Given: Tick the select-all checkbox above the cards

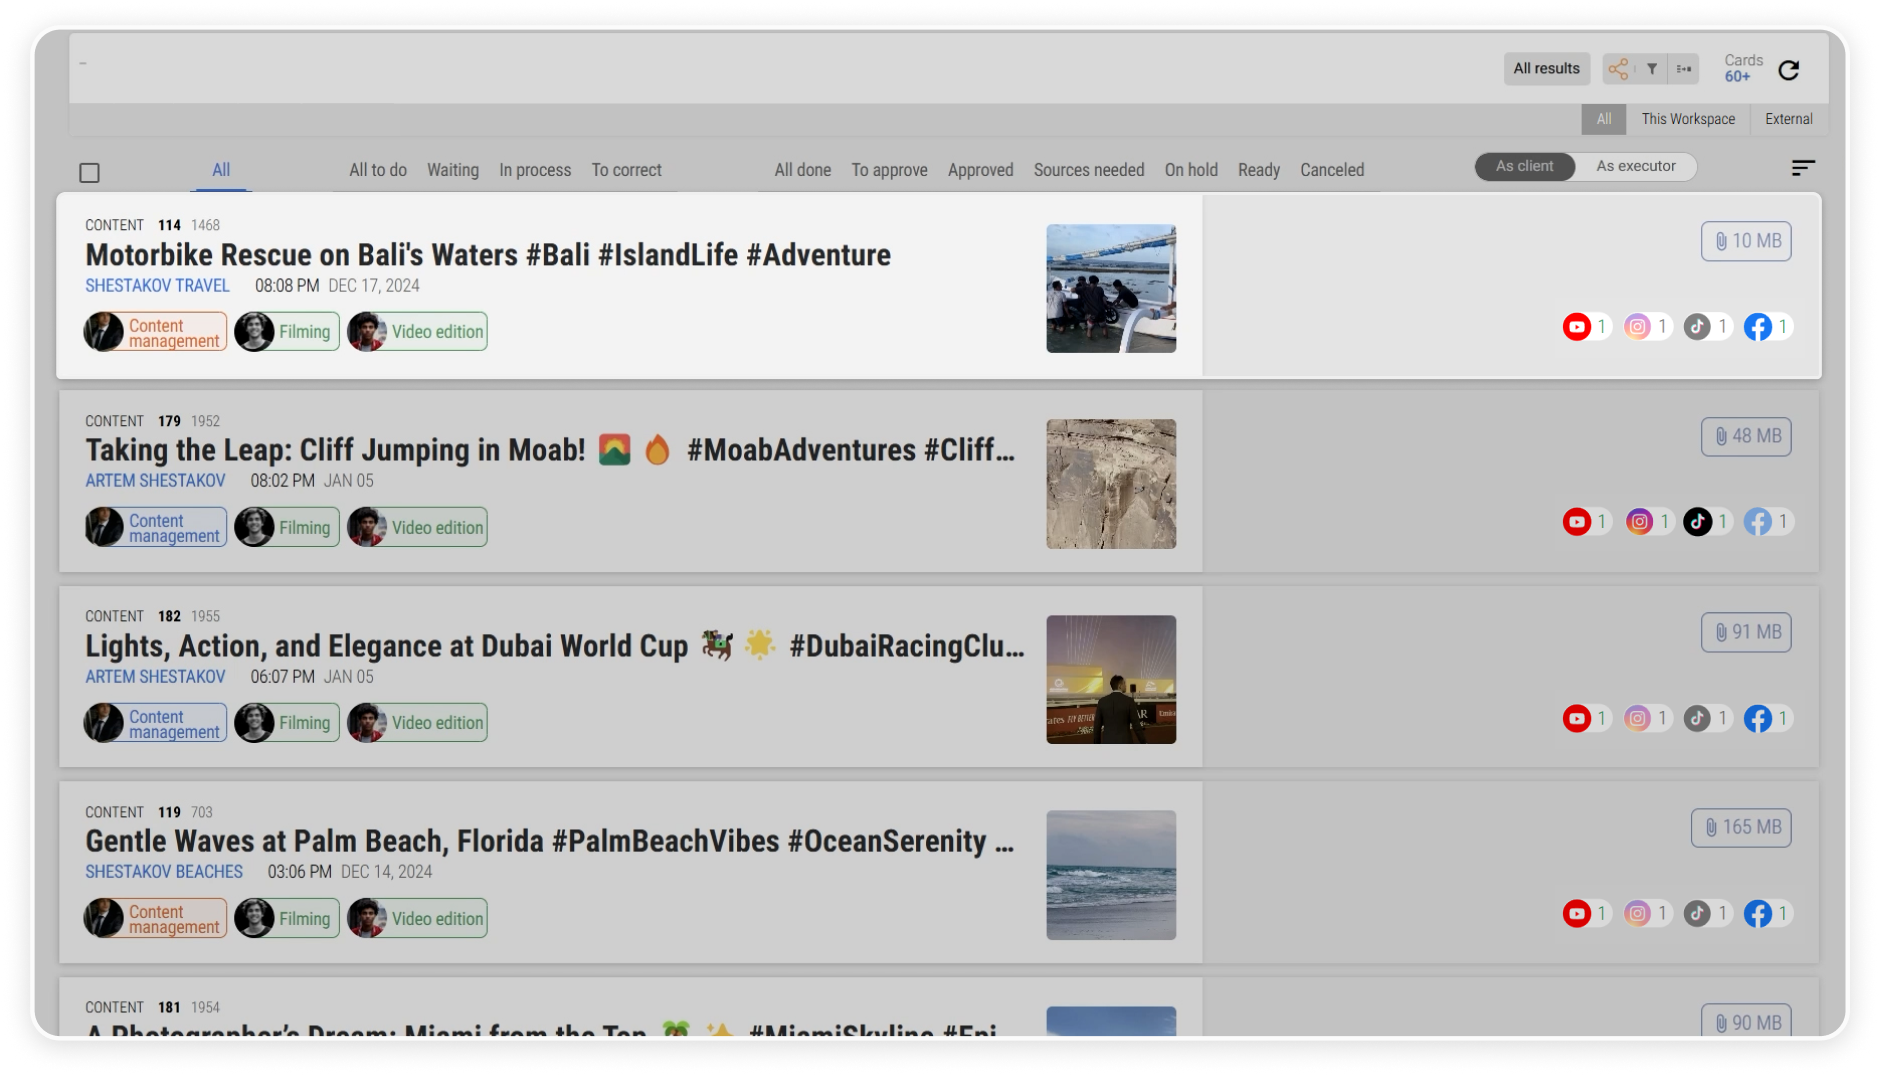Looking at the screenshot, I should (90, 173).
